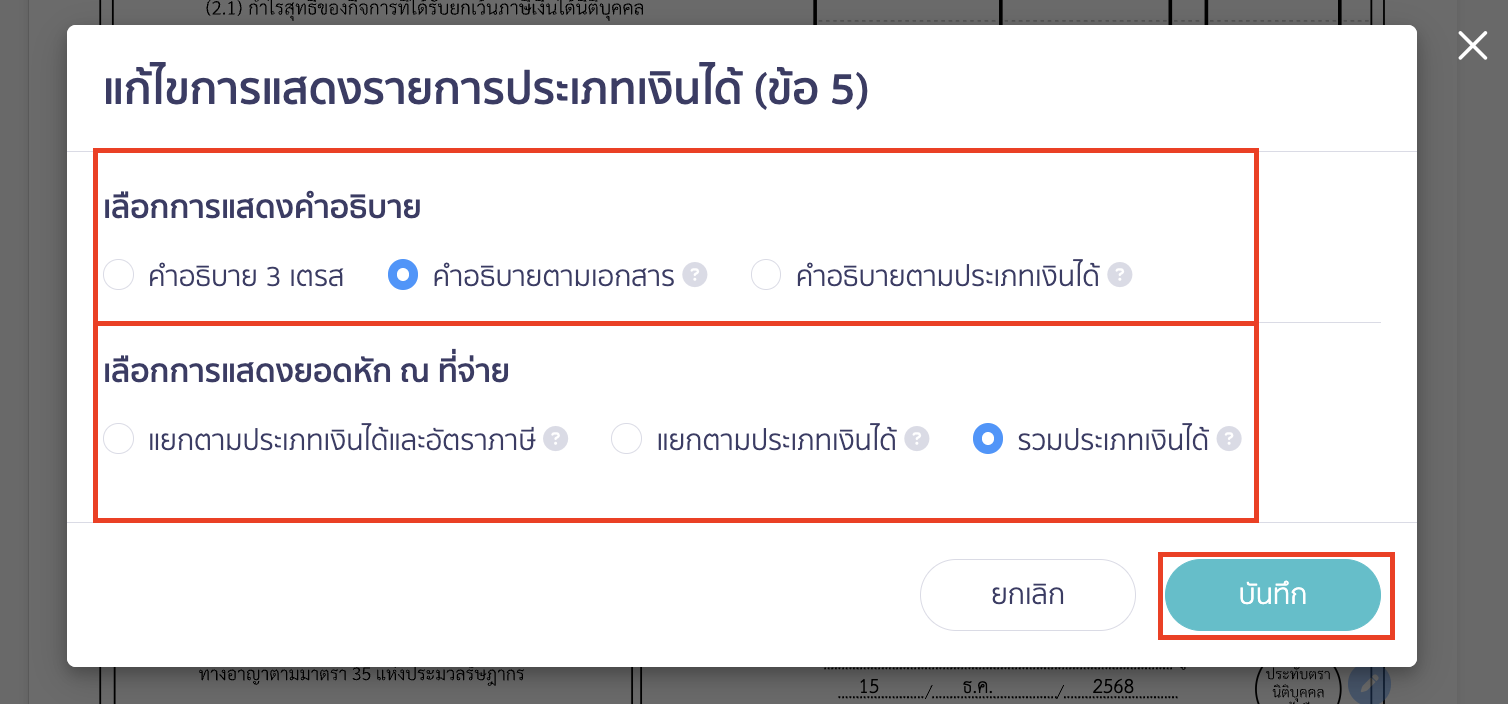This screenshot has width=1508, height=704.
Task: Click the เลือกการแสดงยอดหัก ณ ที่จ่าย heading
Action: click(307, 369)
